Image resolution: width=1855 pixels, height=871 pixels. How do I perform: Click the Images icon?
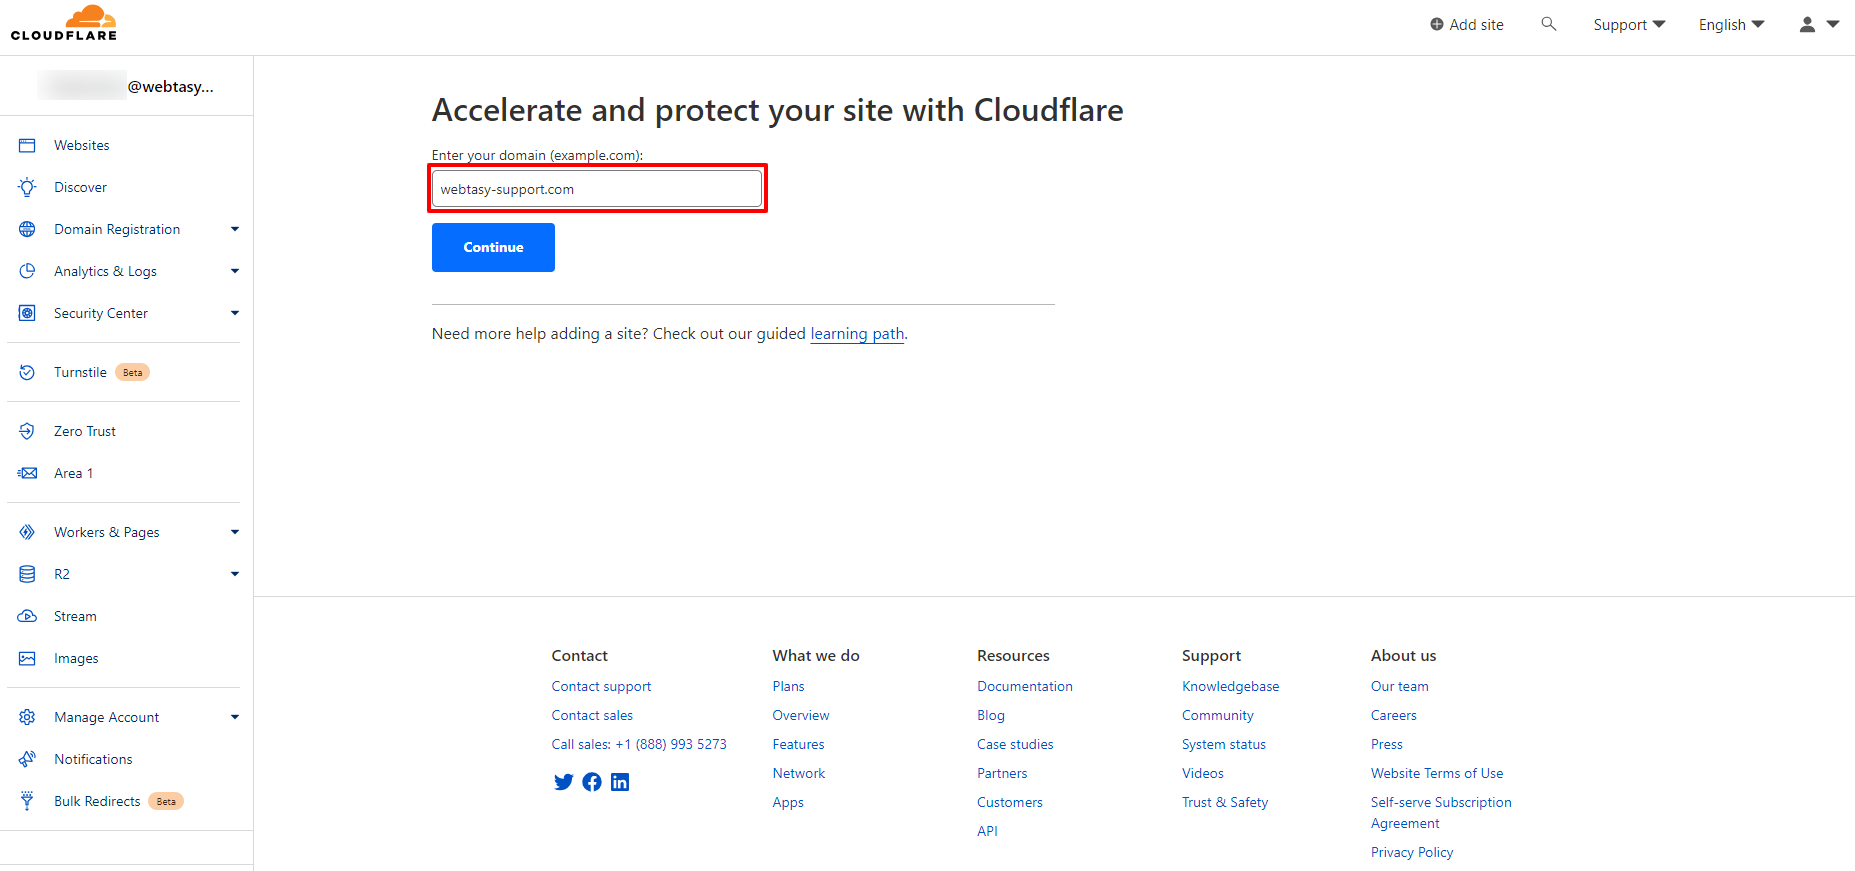(x=27, y=658)
